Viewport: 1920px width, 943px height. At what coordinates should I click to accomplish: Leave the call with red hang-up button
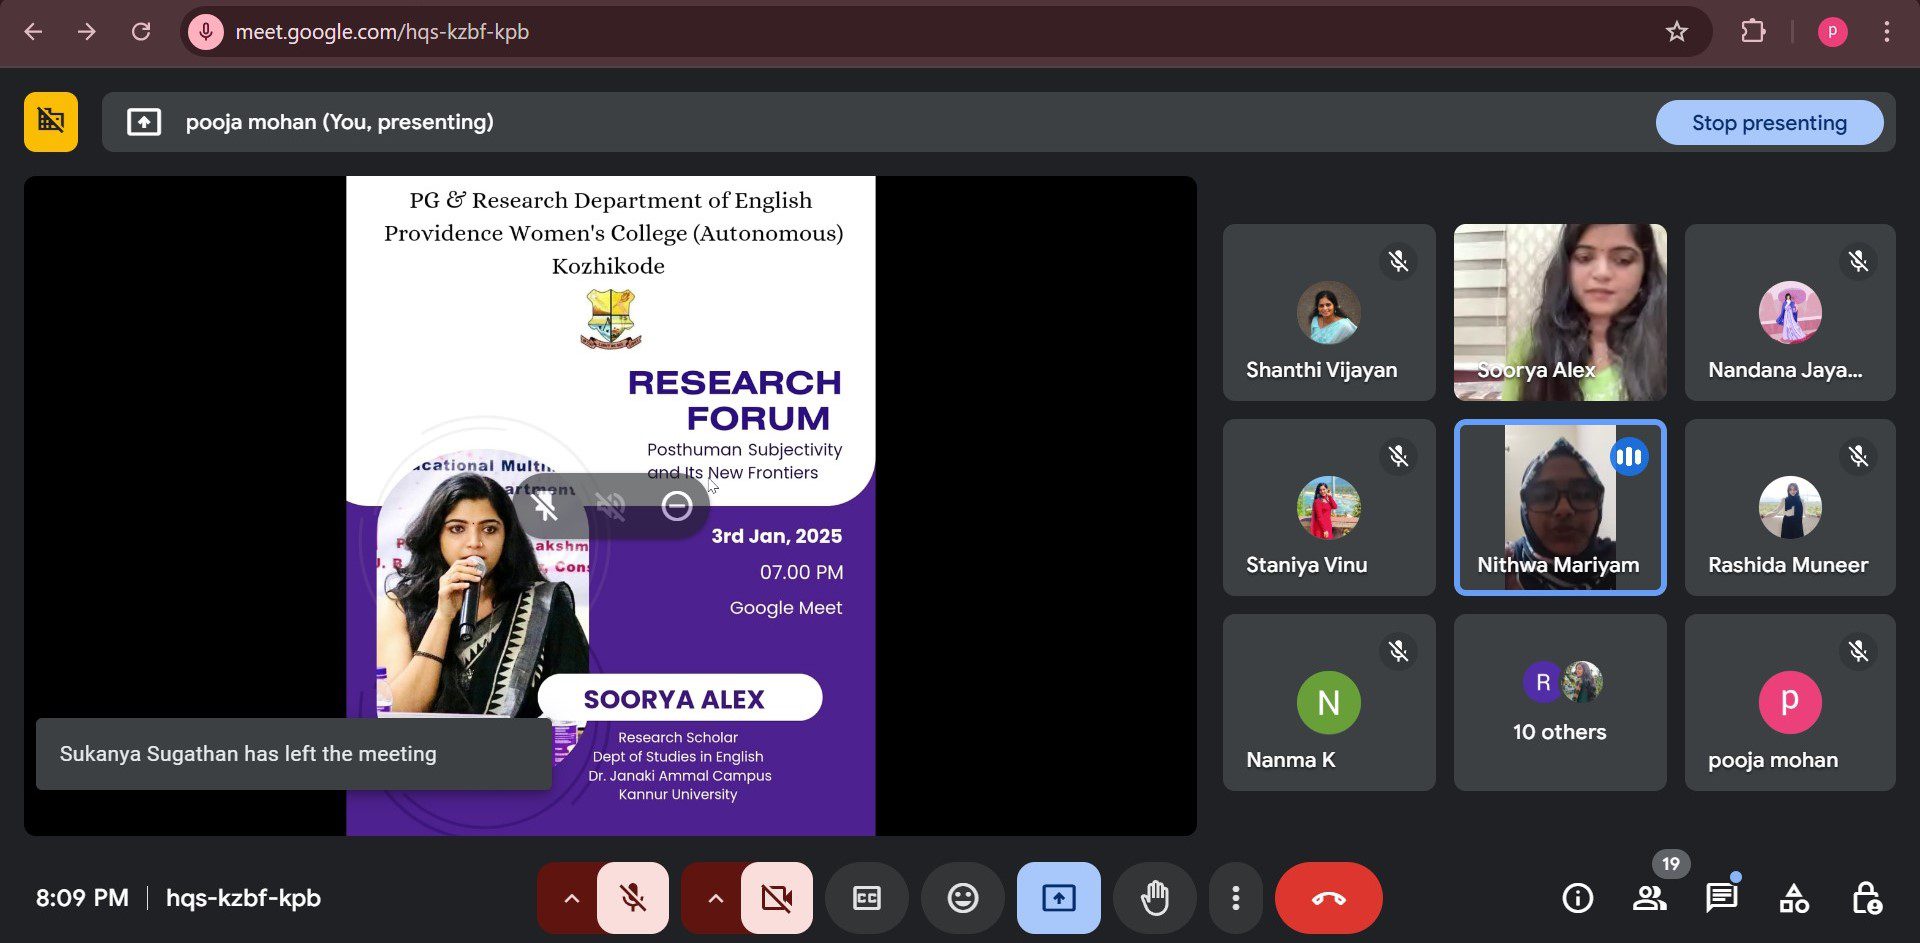1328,898
